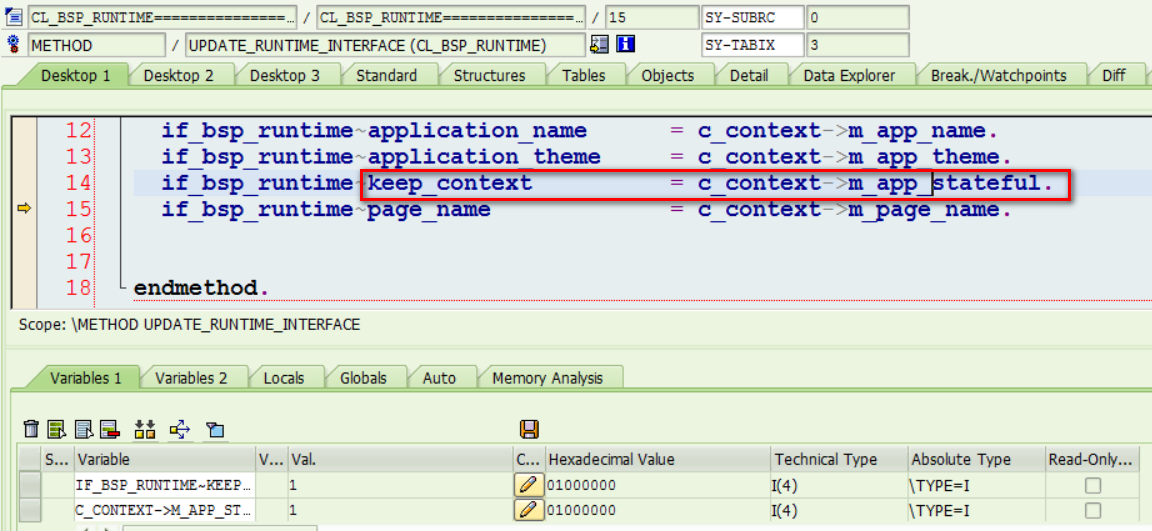This screenshot has height=531, width=1152.
Task: Click line number 16 in the gutter
Action: point(77,236)
